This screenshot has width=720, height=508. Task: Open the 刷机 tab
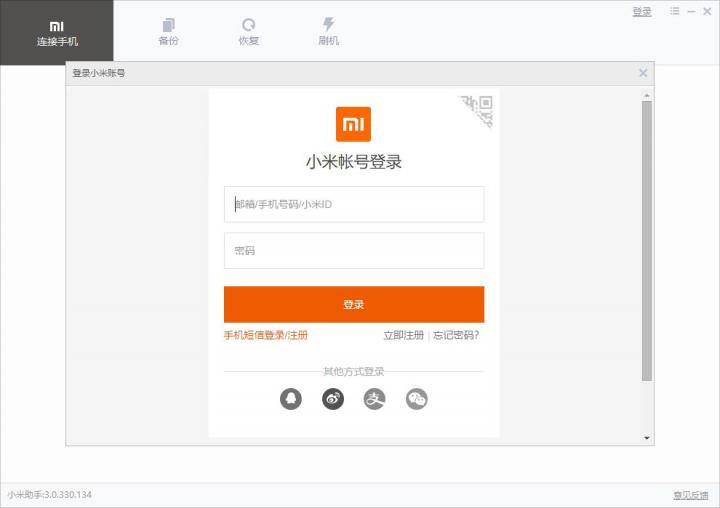[328, 32]
